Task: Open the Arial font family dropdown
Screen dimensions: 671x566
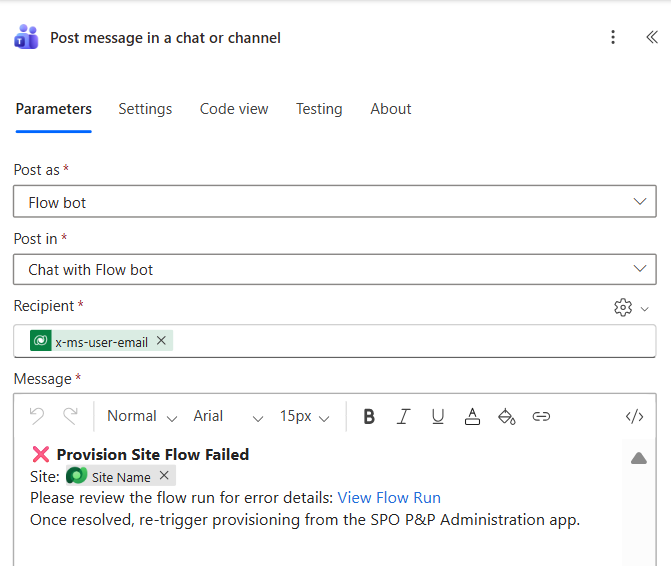Action: pos(228,416)
